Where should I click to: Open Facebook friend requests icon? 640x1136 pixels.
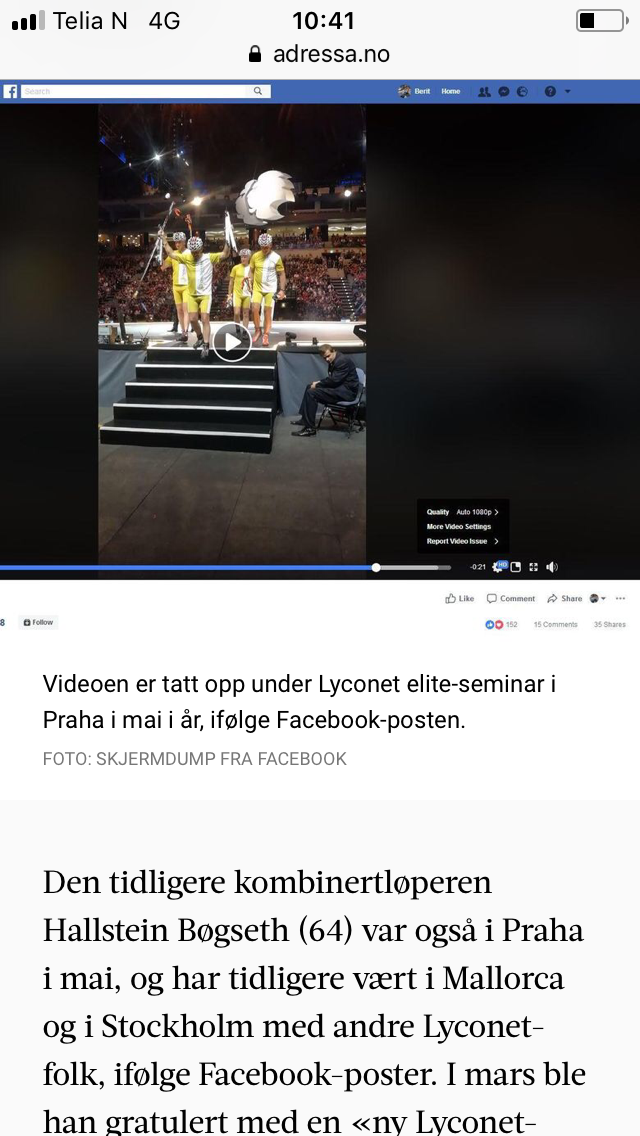pos(484,92)
